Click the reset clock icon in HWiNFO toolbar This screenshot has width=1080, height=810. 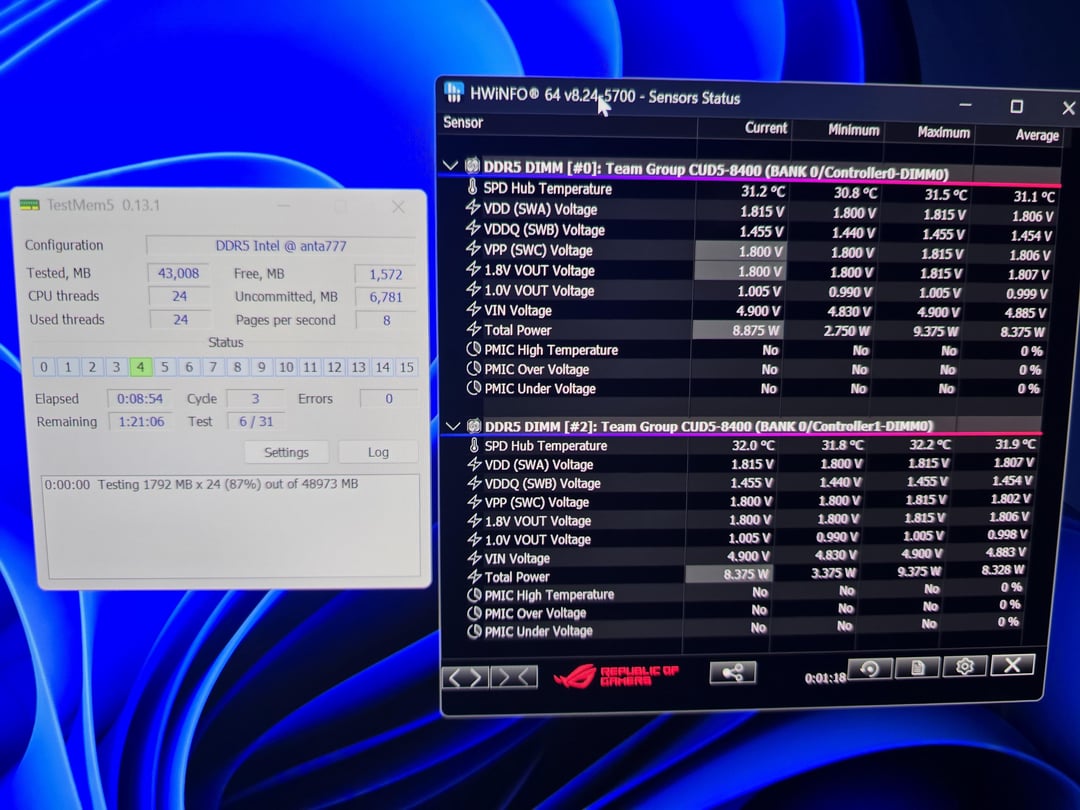[x=870, y=669]
